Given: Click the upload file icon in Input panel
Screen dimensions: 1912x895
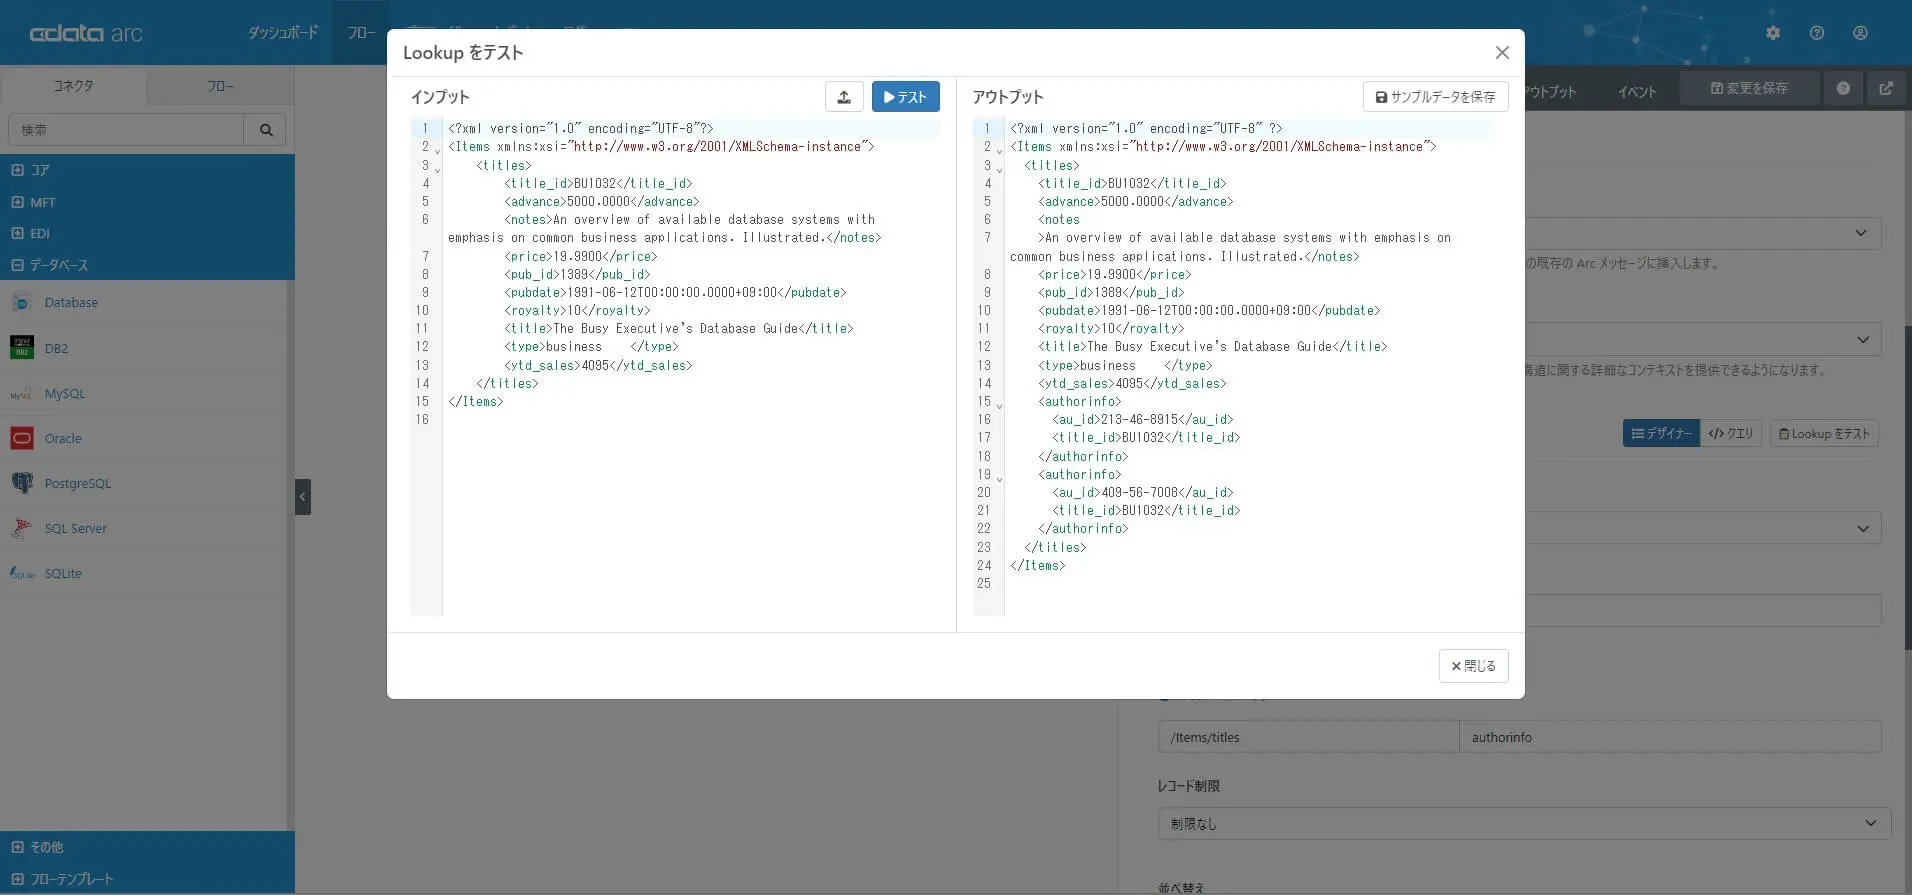Looking at the screenshot, I should tap(844, 97).
